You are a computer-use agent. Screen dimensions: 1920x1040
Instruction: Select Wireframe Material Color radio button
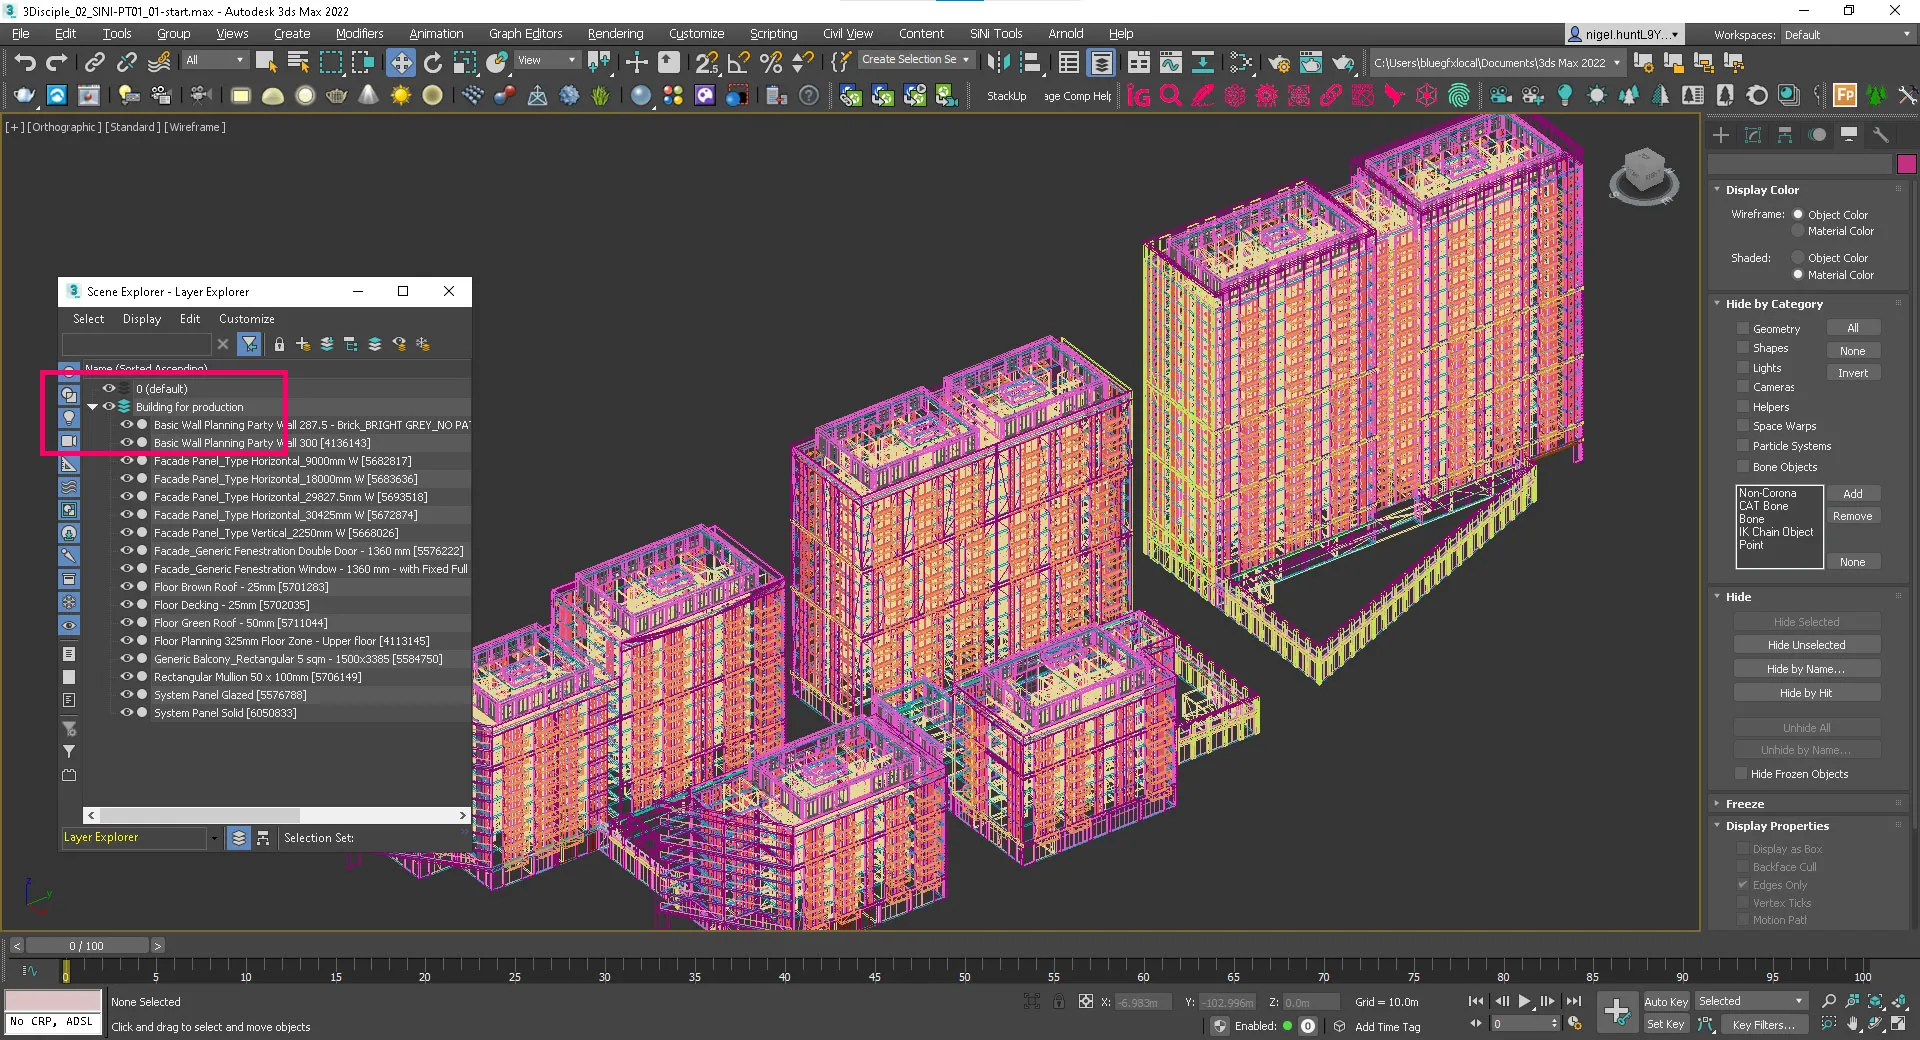point(1798,231)
